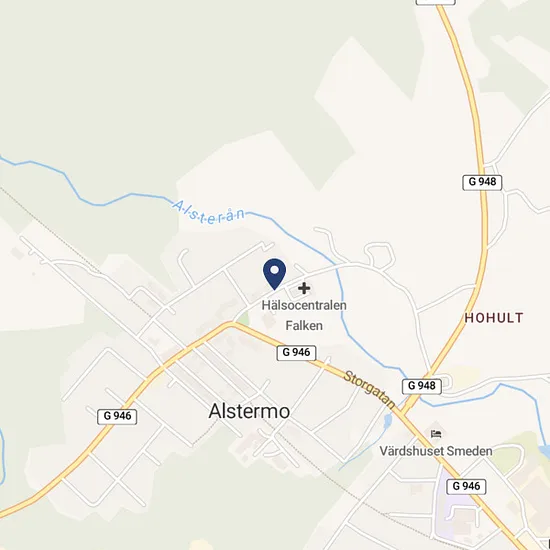Viewport: 550px width, 550px height.
Task: Click the Alsterån river name label
Action: (209, 213)
